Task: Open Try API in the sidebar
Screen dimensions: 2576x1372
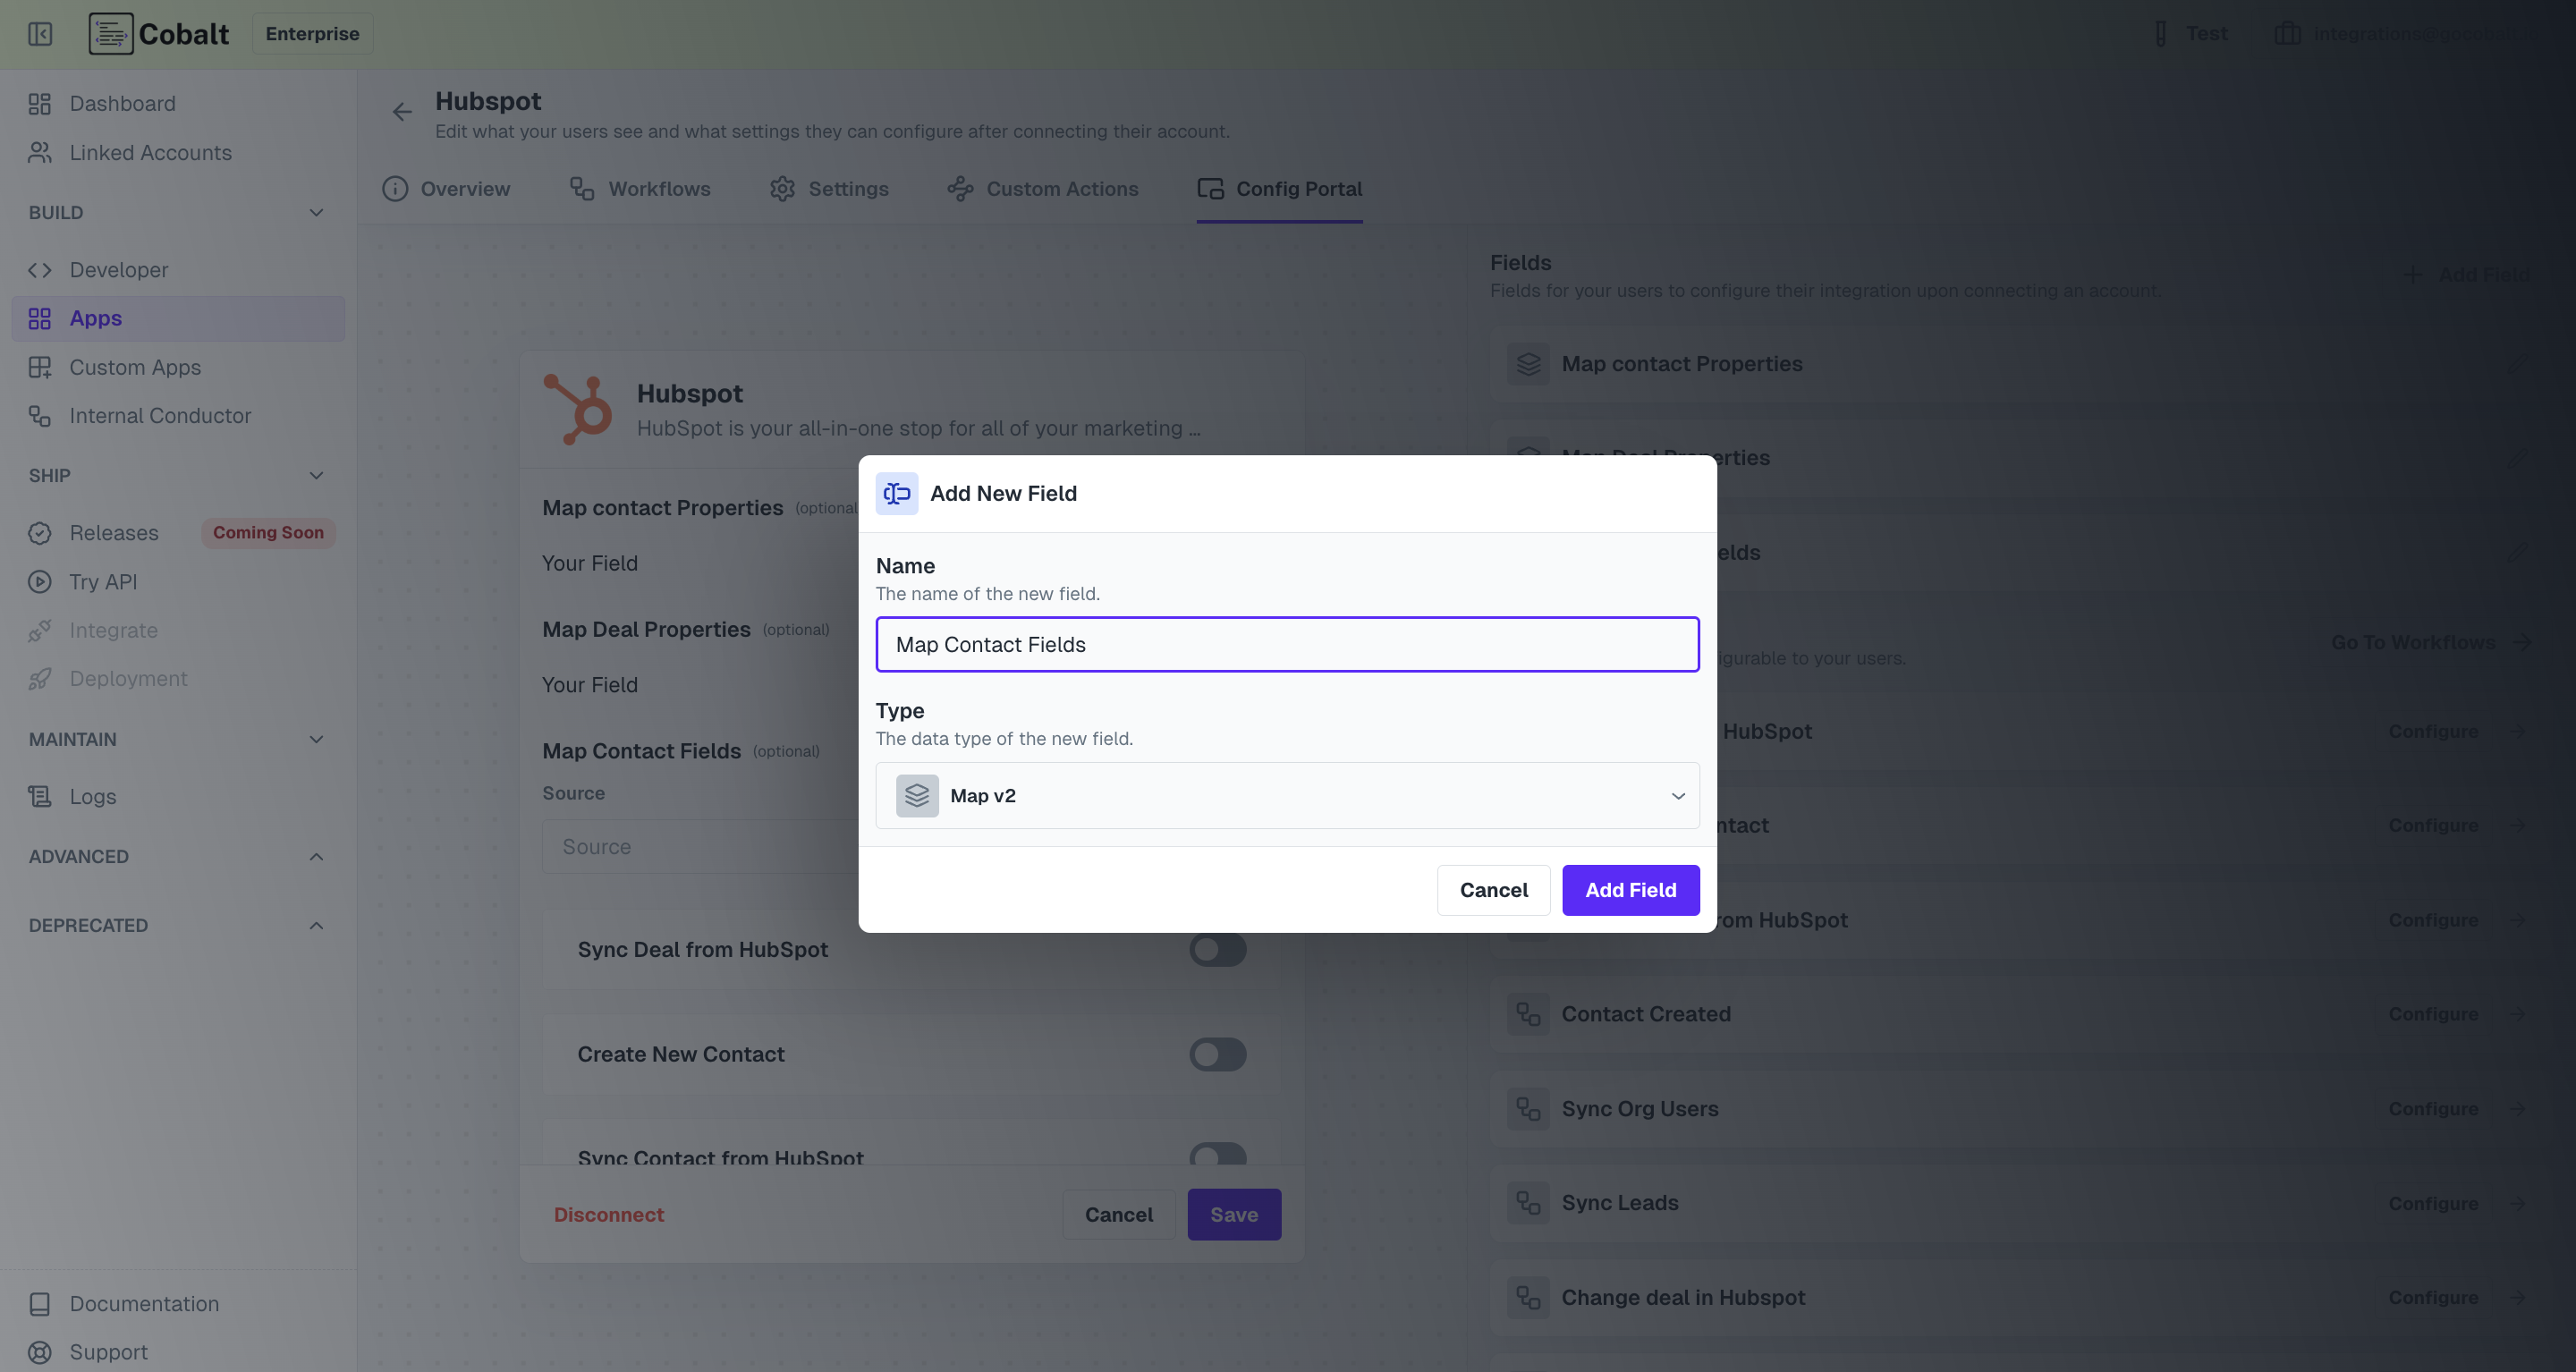Action: [103, 582]
